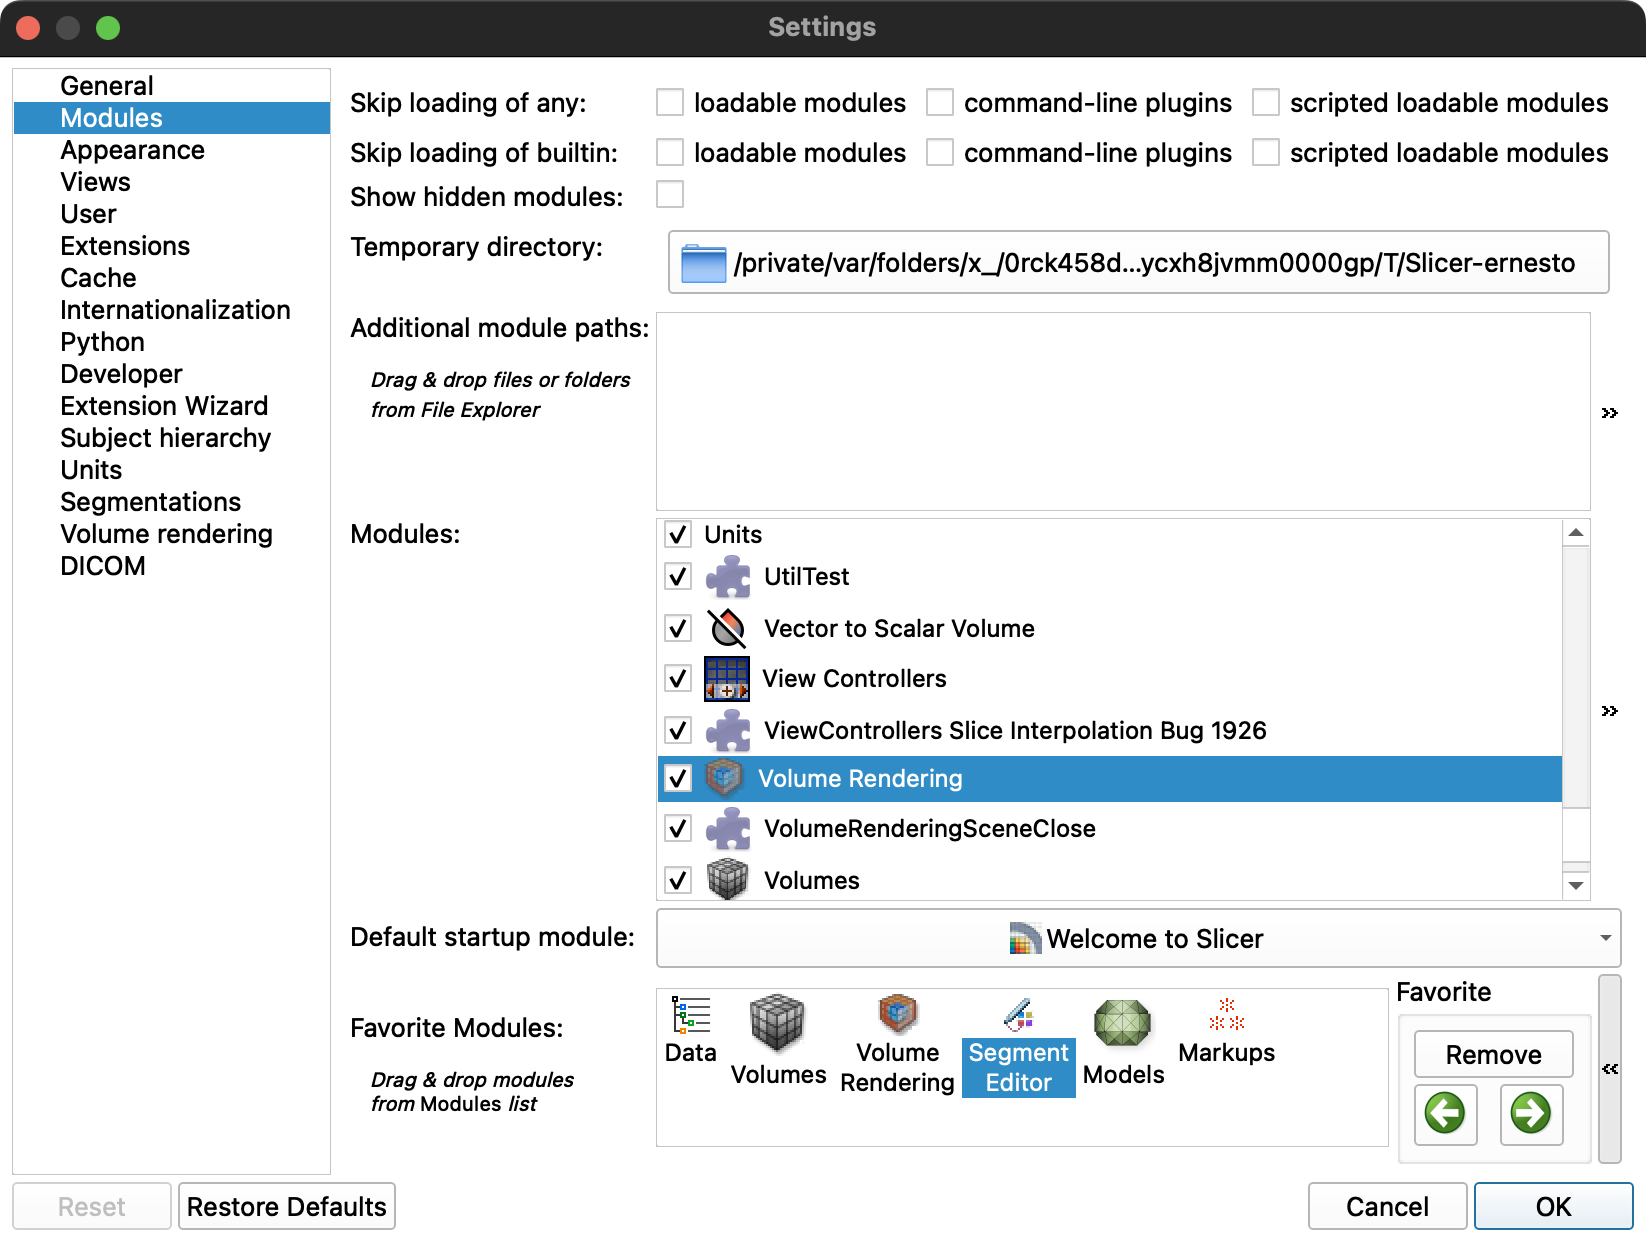This screenshot has width=1646, height=1242.
Task: Enable skip loading any loadable modules
Action: 670,102
